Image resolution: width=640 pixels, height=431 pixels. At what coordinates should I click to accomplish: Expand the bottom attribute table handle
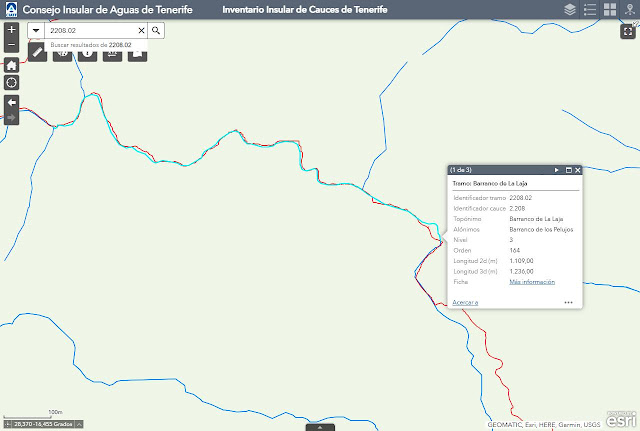point(320,427)
